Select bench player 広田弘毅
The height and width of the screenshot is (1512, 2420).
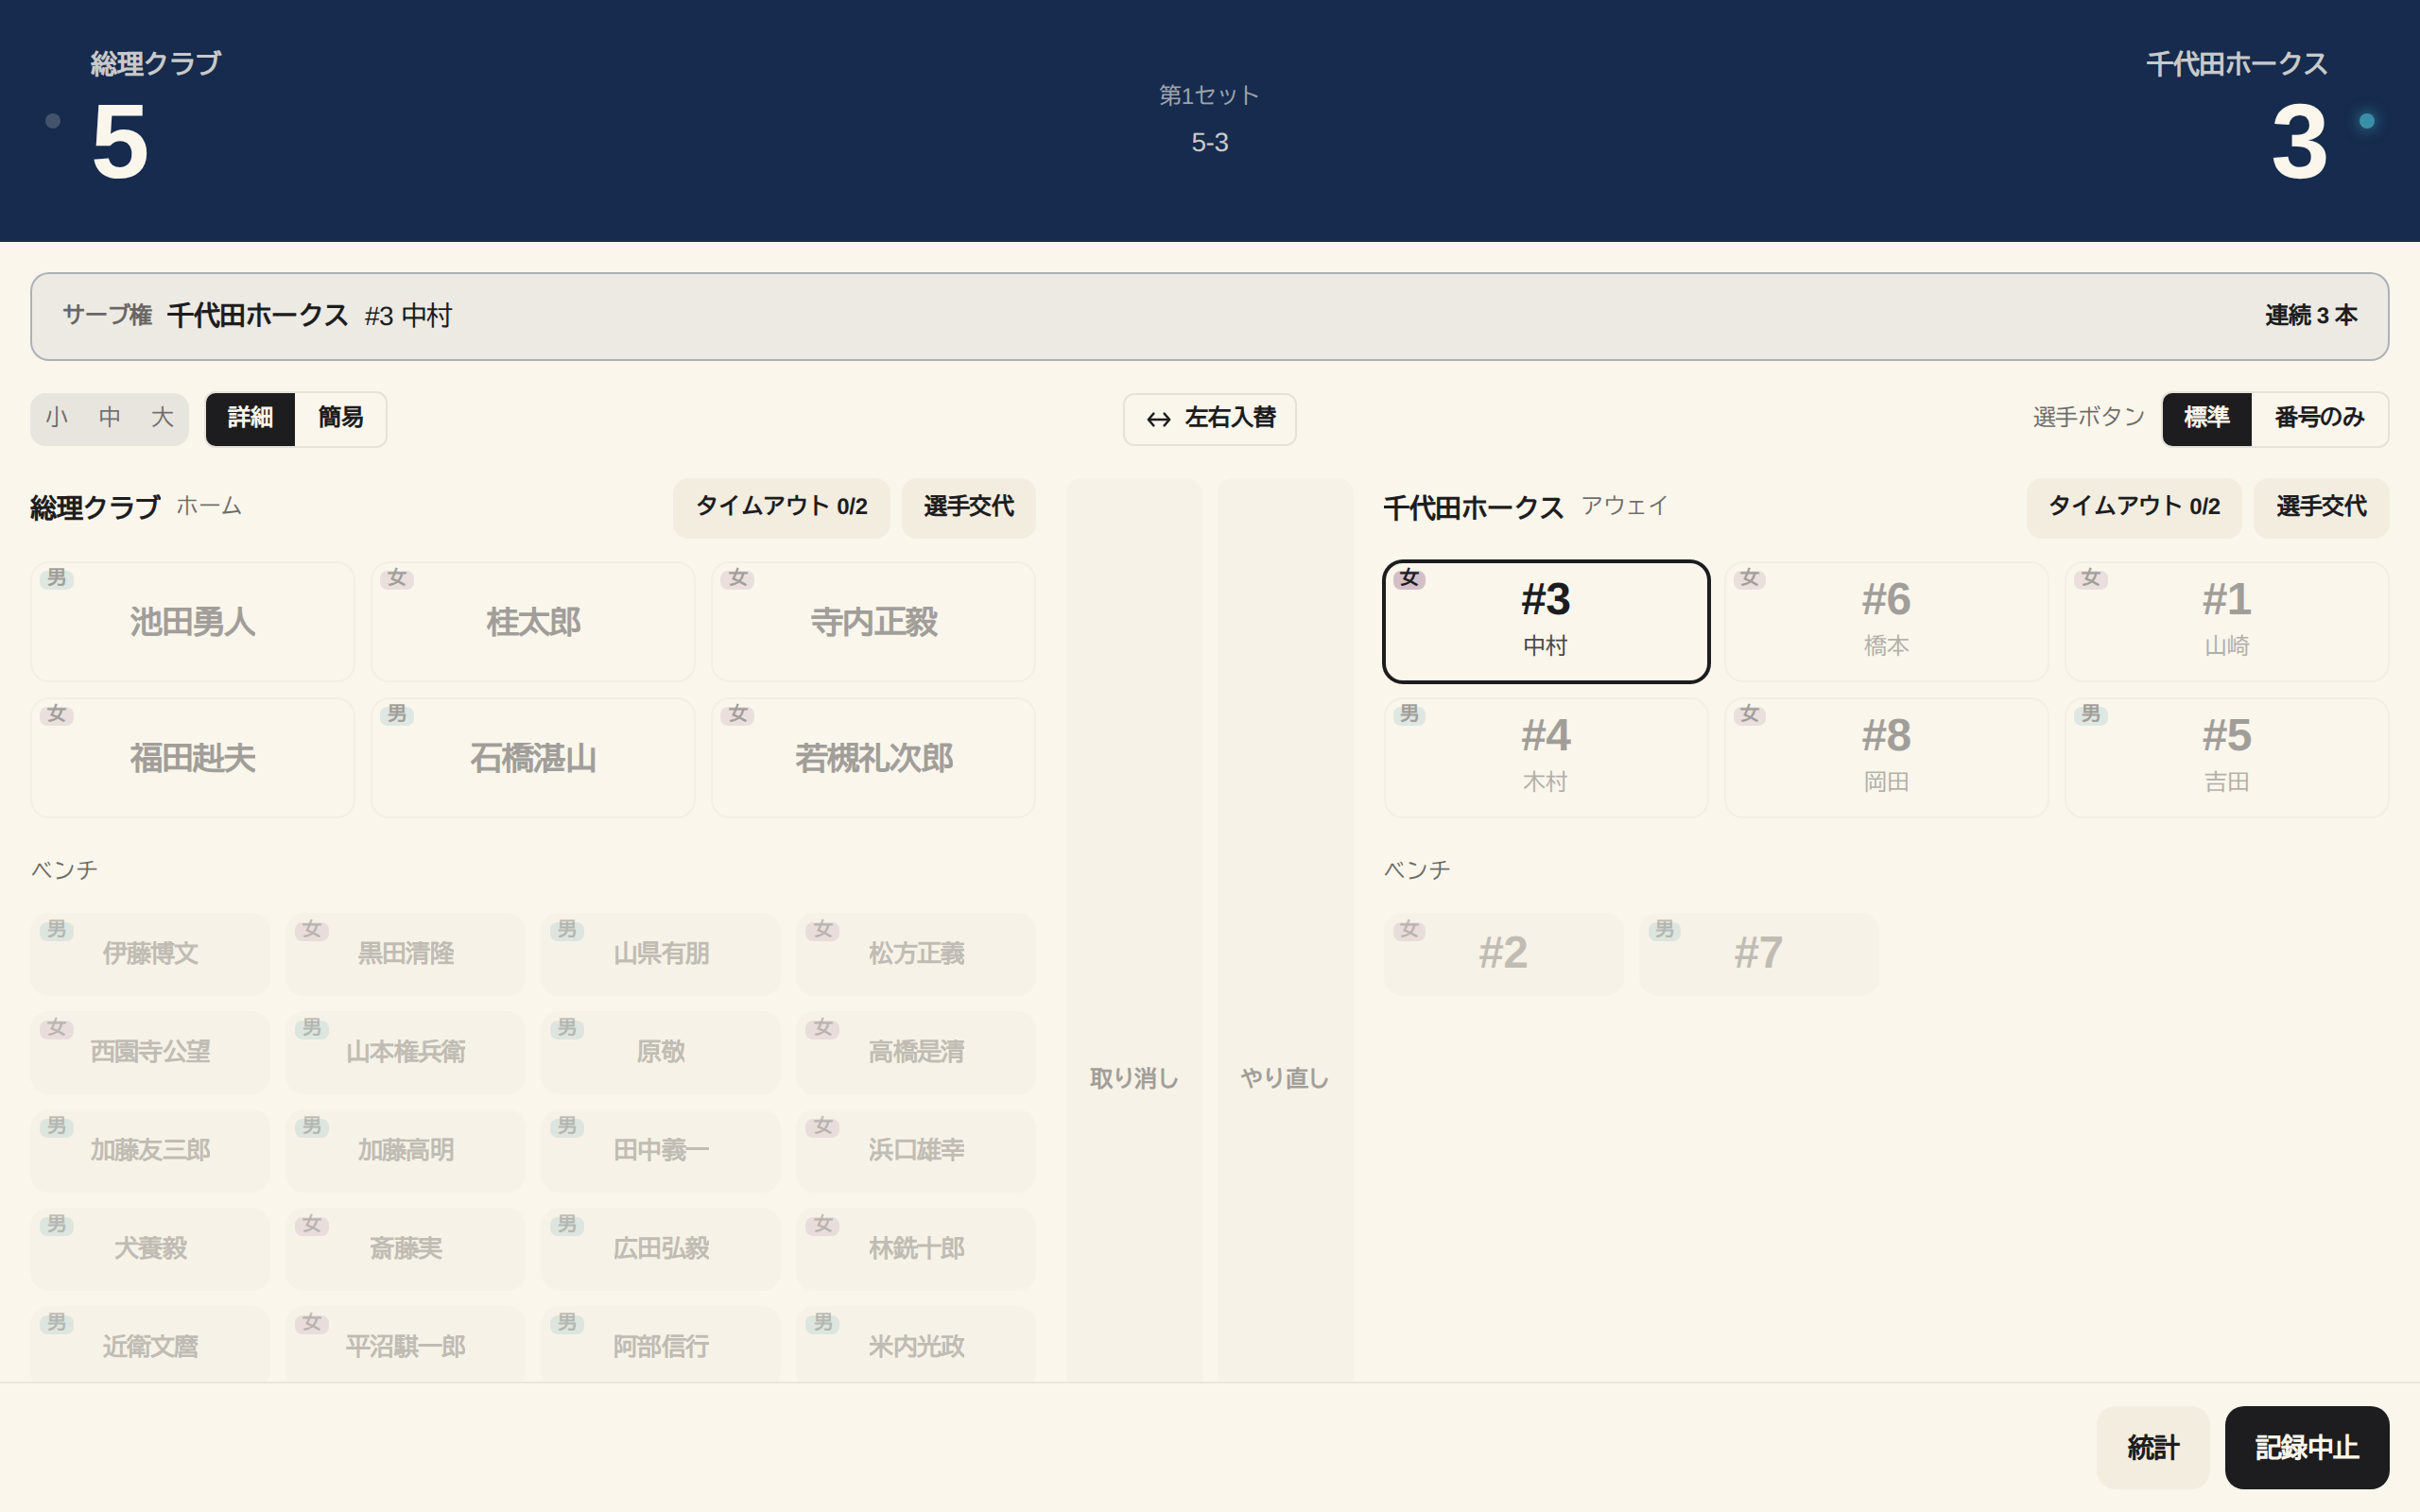click(661, 1248)
